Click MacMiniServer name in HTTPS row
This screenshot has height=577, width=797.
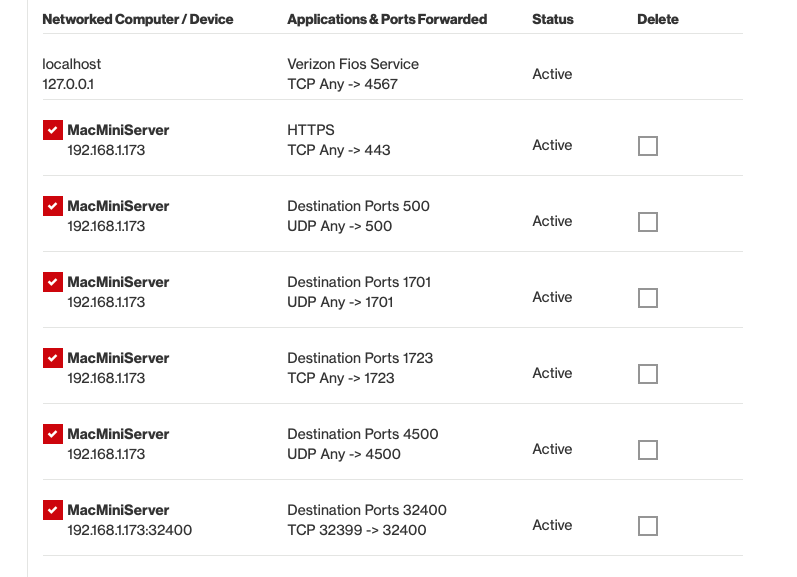pyautogui.click(x=118, y=130)
